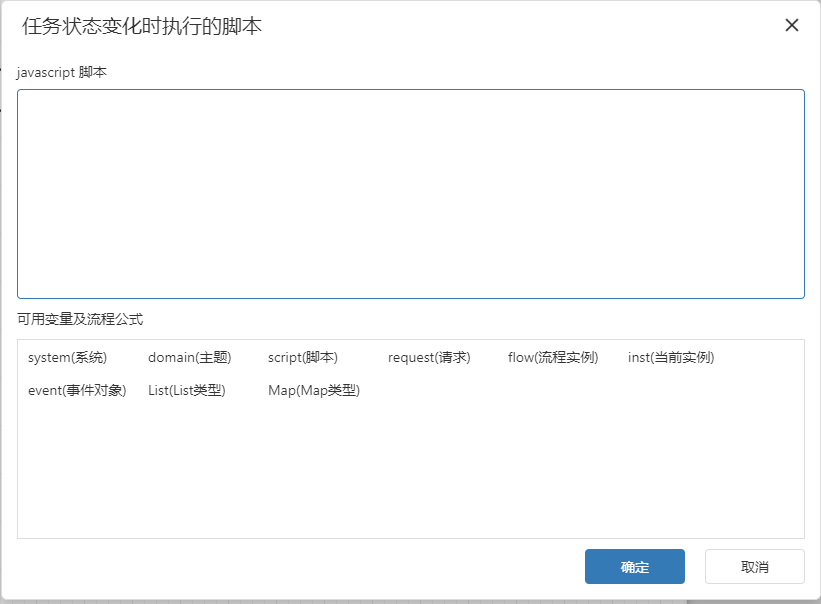Click inside the javascript script text area
The image size is (821, 604).
pyautogui.click(x=410, y=193)
